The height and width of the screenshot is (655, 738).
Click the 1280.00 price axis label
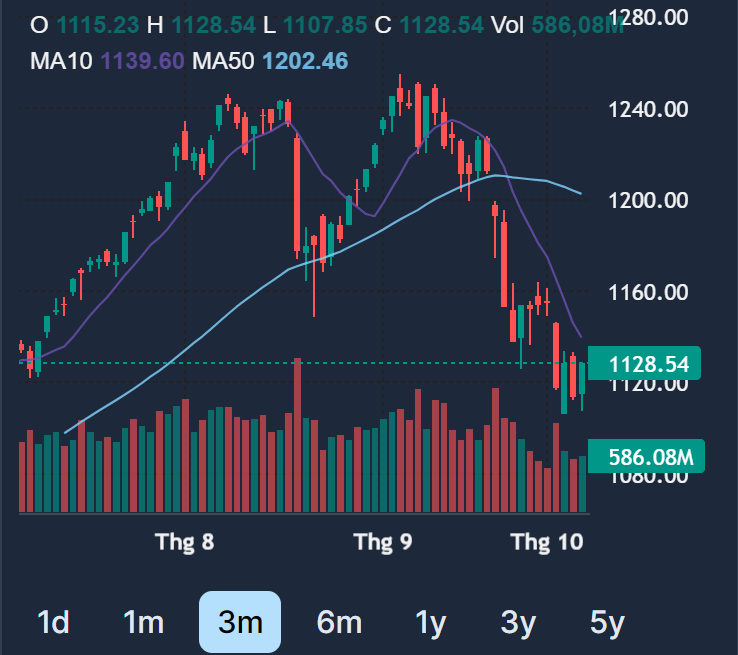(651, 17)
